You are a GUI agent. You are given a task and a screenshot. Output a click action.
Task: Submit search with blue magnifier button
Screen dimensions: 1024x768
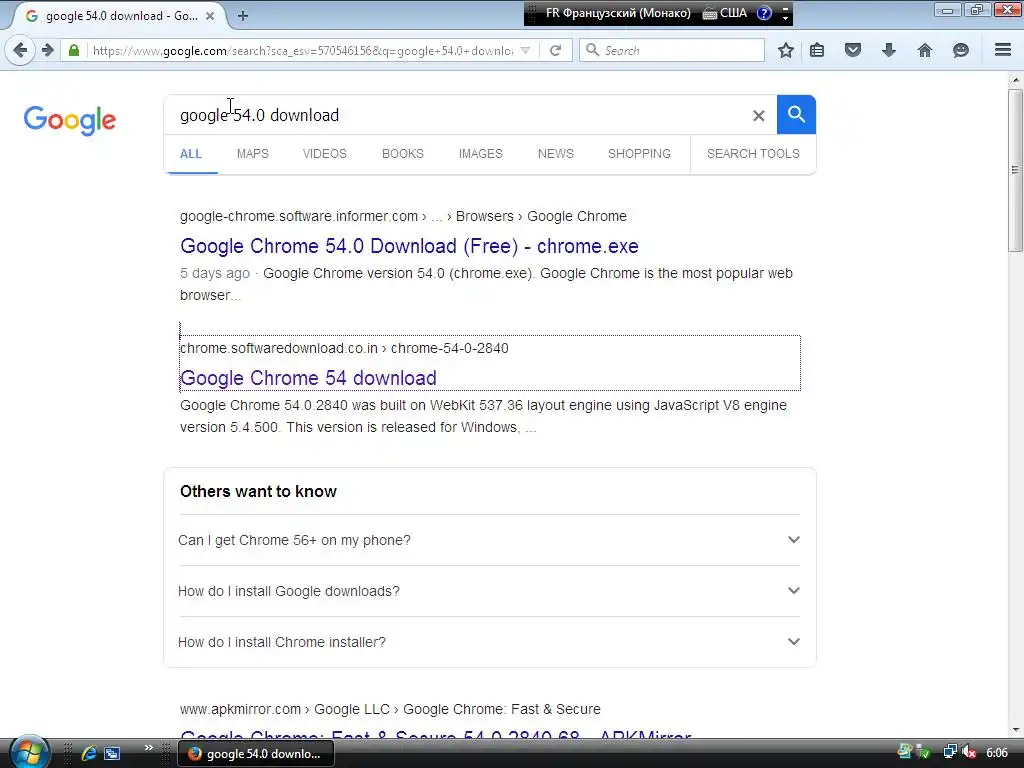796,114
